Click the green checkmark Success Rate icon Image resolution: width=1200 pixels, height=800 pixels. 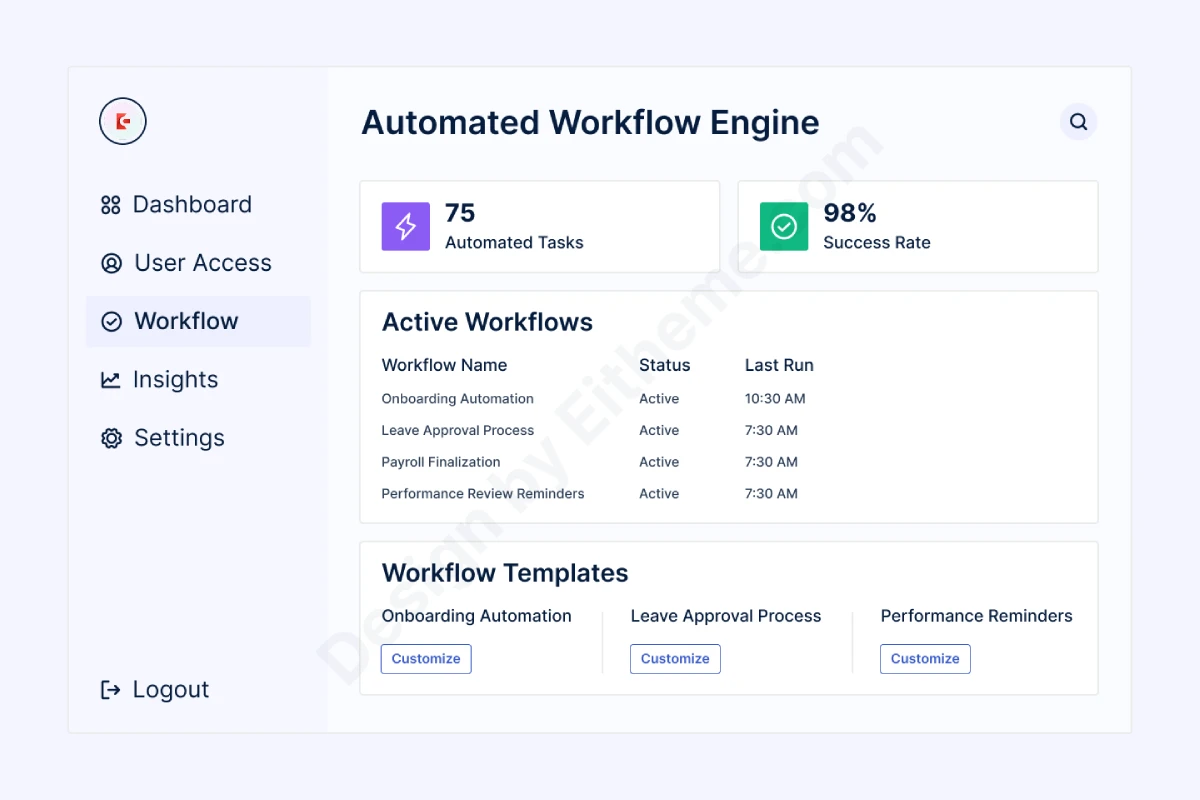[784, 226]
